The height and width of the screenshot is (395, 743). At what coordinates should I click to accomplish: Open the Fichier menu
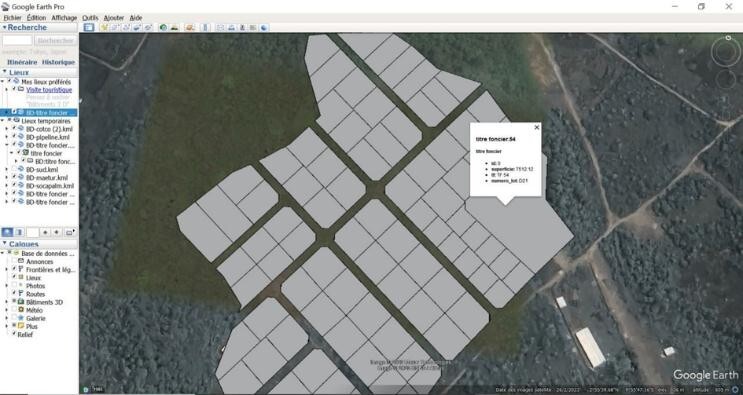pyautogui.click(x=12, y=18)
